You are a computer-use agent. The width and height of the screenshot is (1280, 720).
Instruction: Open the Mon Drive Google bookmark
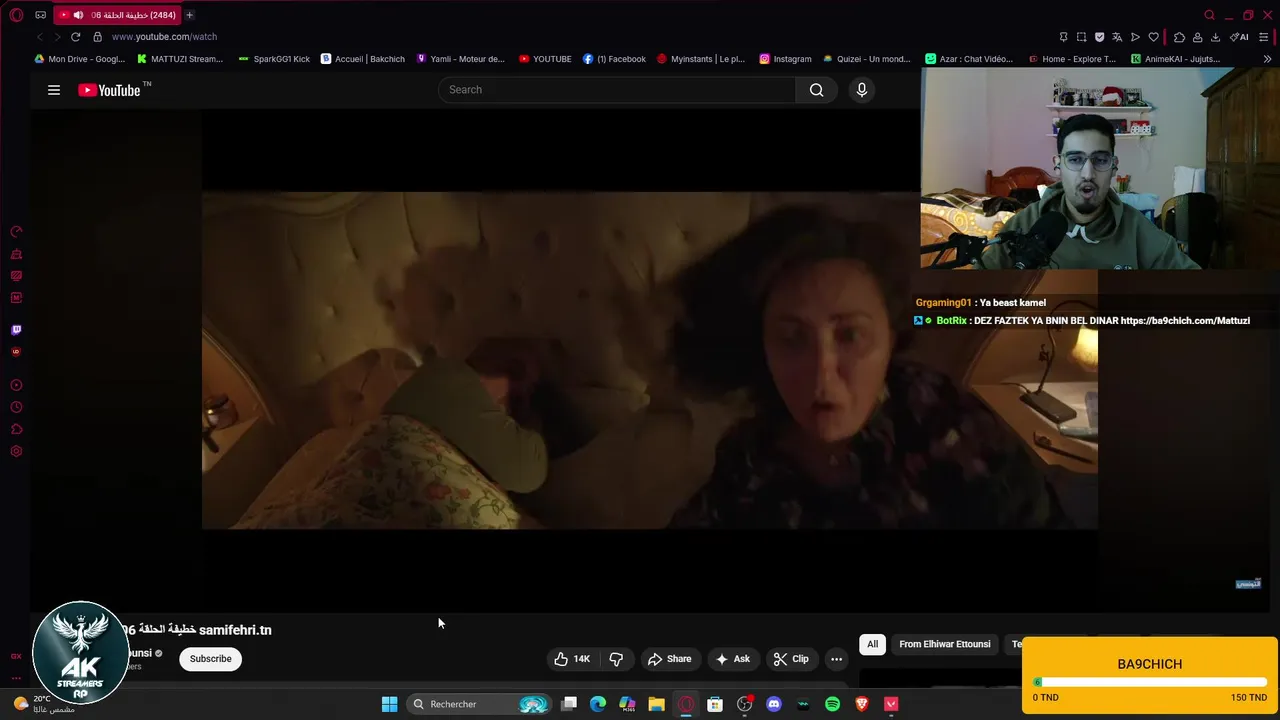pyautogui.click(x=79, y=59)
